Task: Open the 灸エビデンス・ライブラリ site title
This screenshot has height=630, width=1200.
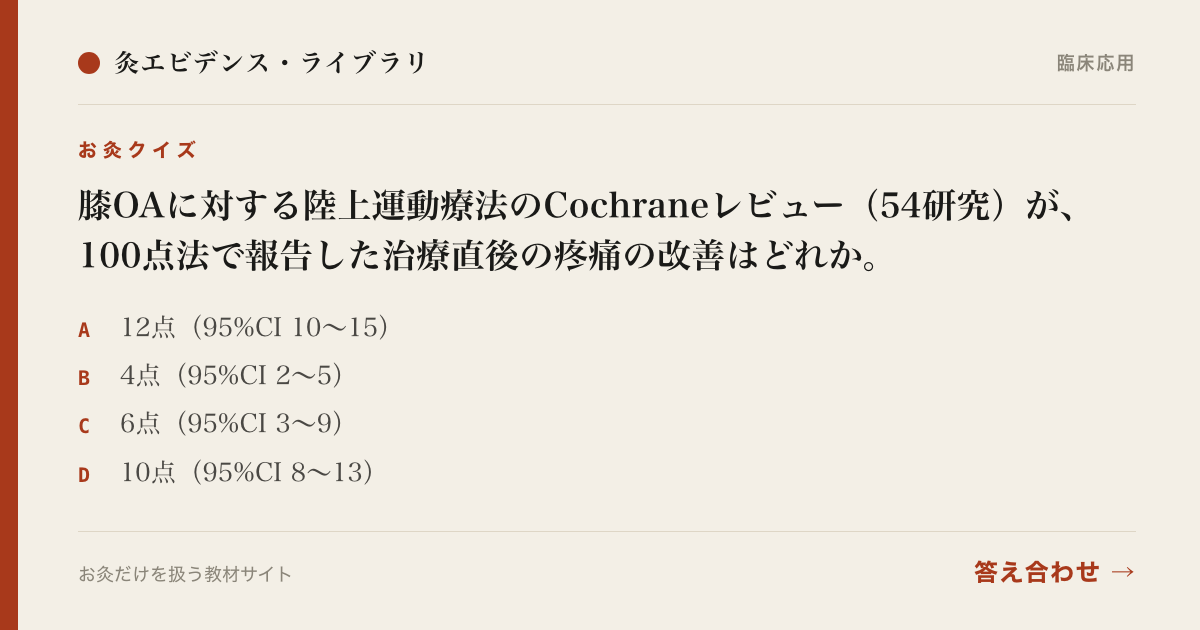Action: [271, 63]
